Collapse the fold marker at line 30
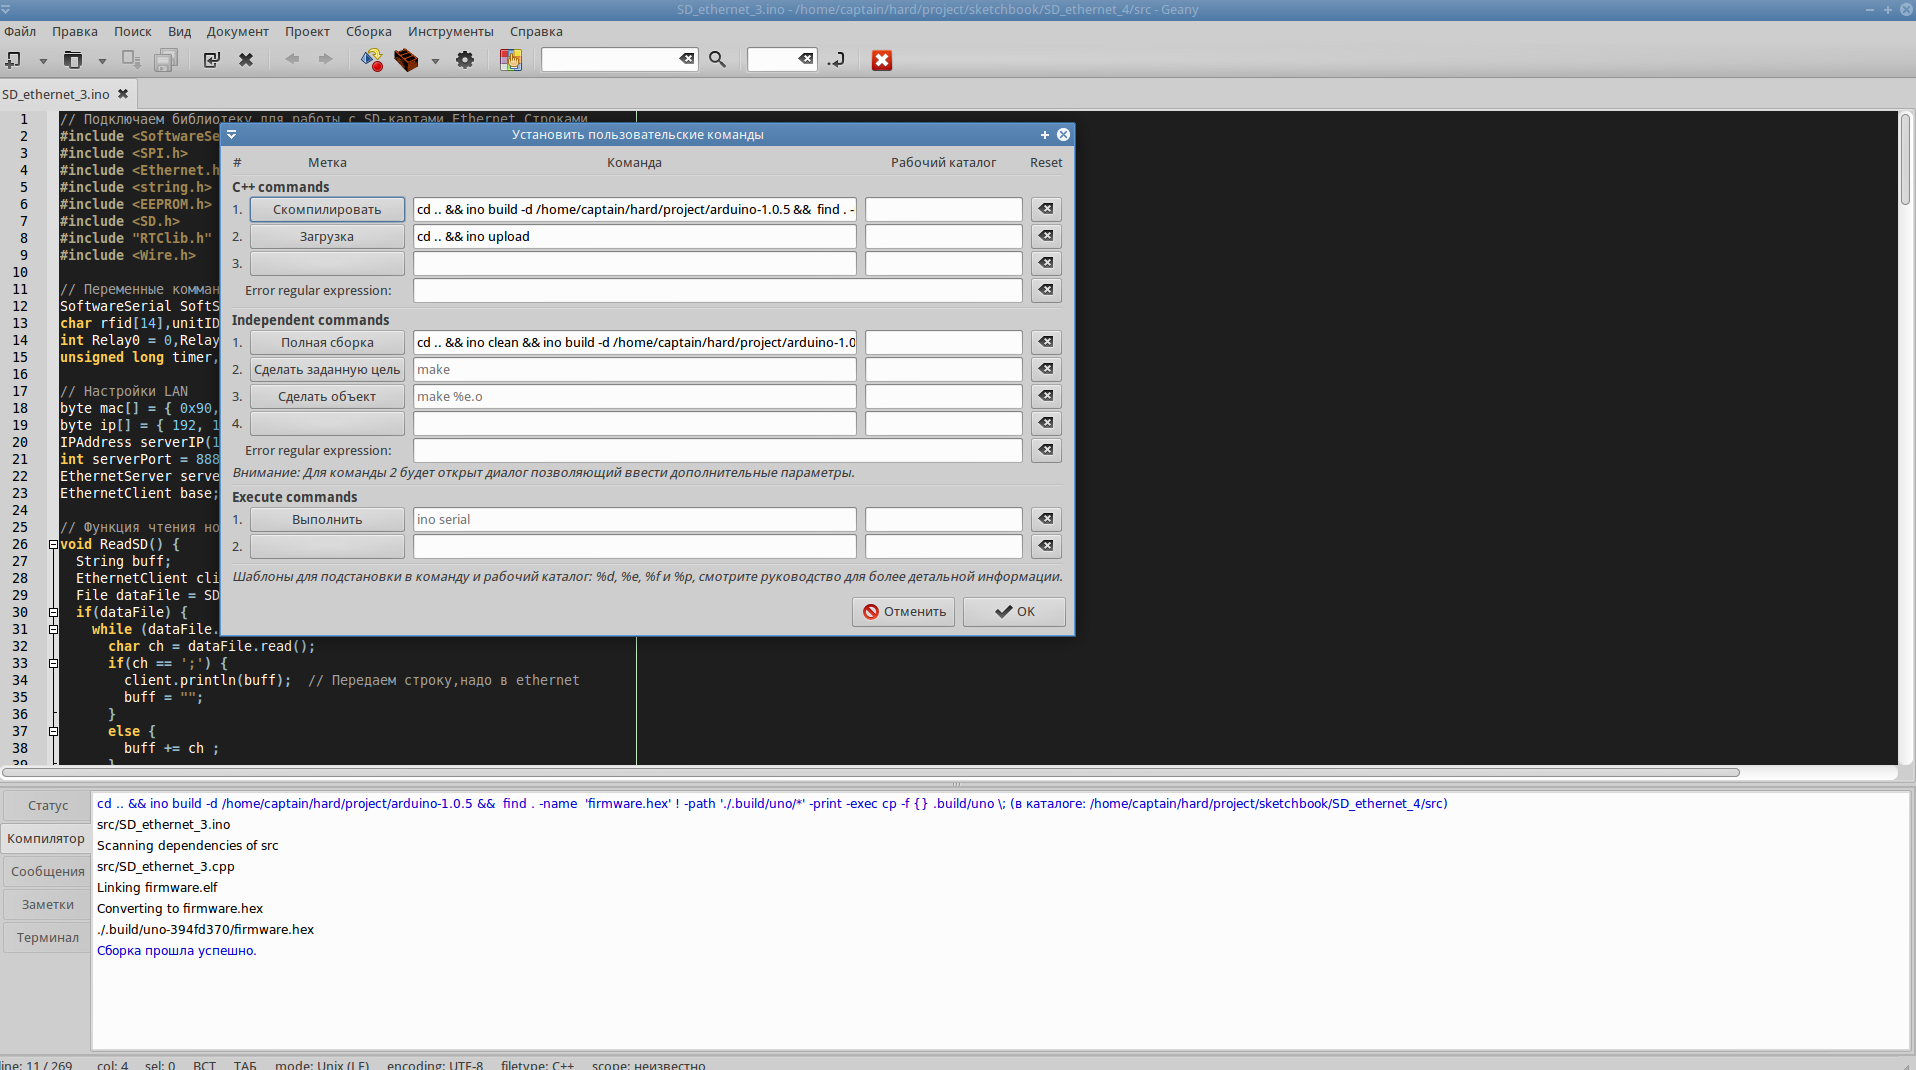This screenshot has height=1070, width=1916. click(x=53, y=612)
